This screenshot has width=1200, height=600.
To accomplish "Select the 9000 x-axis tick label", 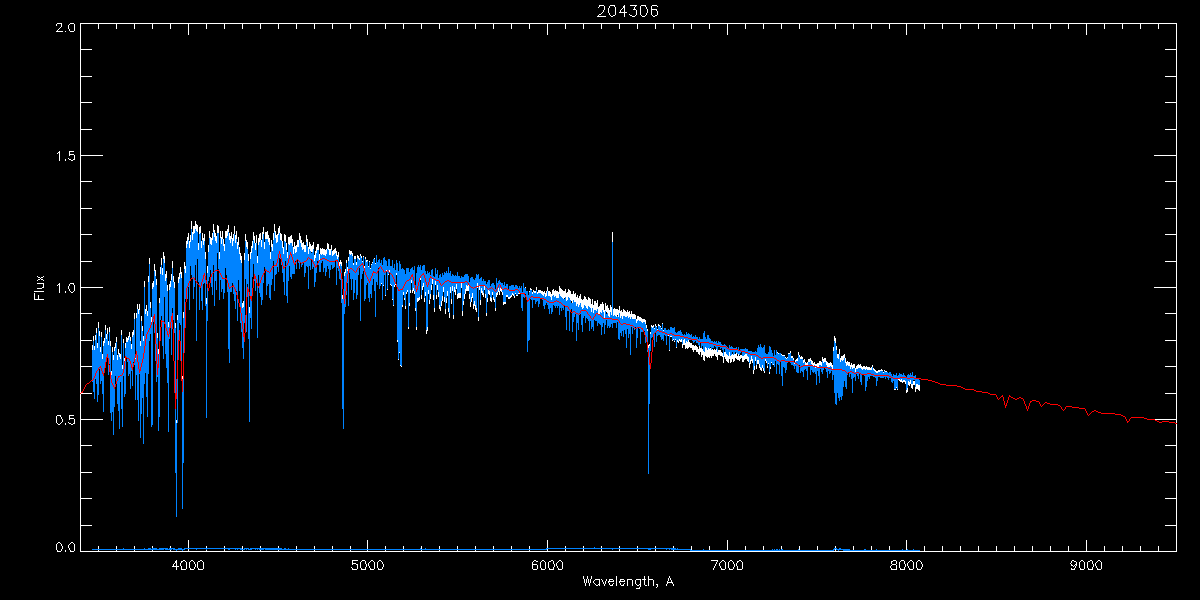I will pos(1086,564).
